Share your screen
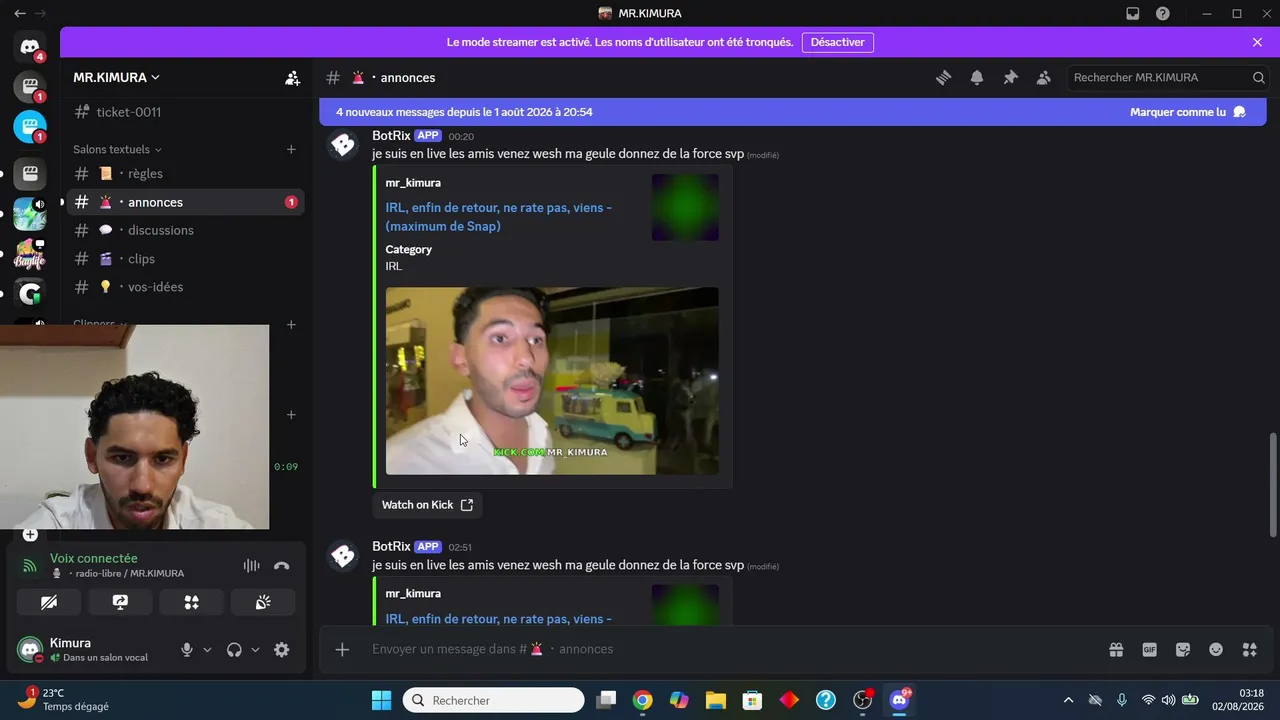The image size is (1280, 720). pyautogui.click(x=120, y=602)
